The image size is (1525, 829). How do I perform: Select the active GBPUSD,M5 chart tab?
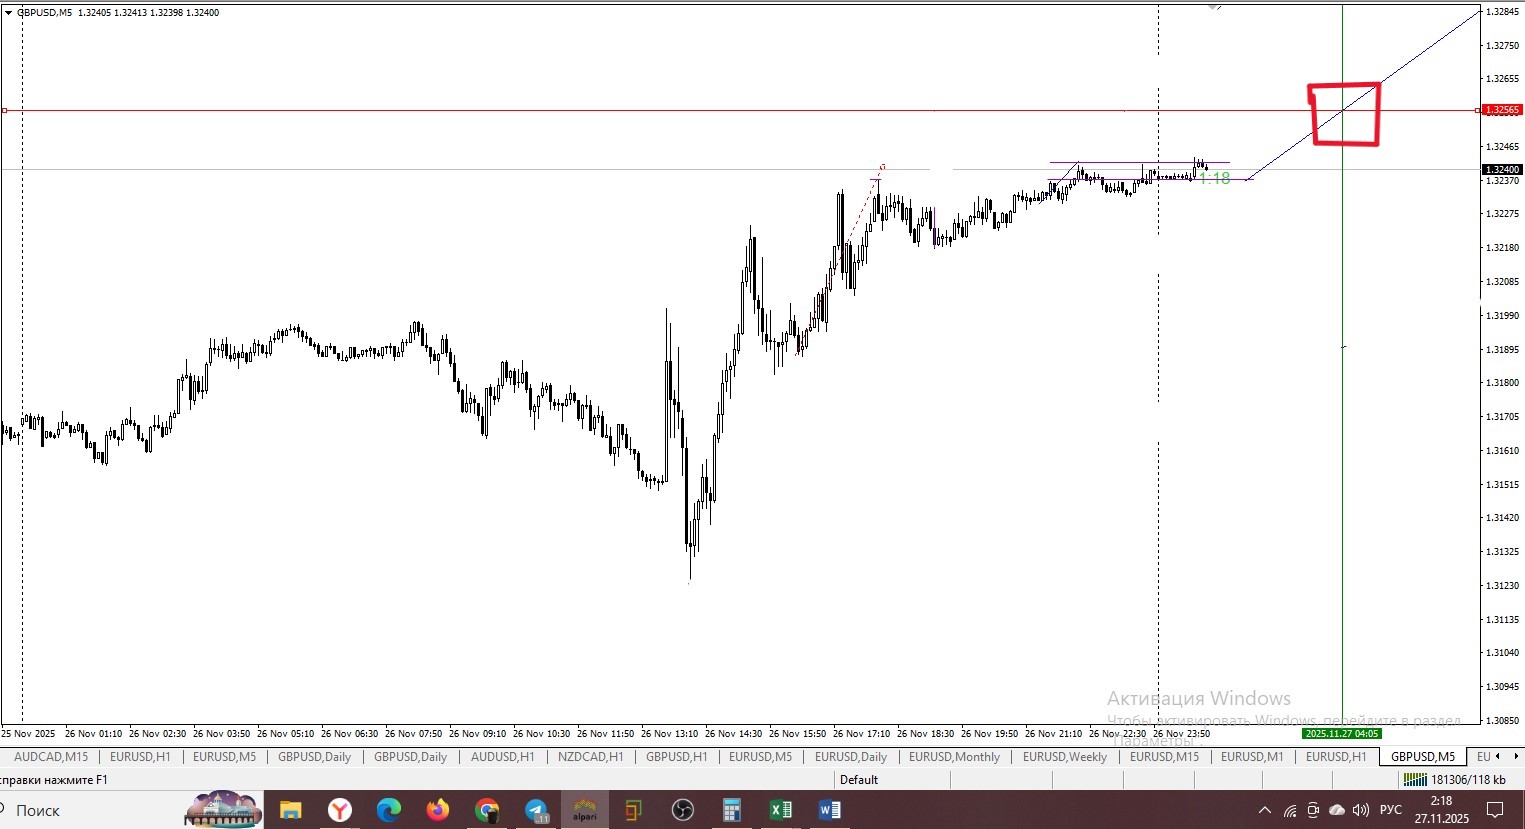tap(1423, 757)
